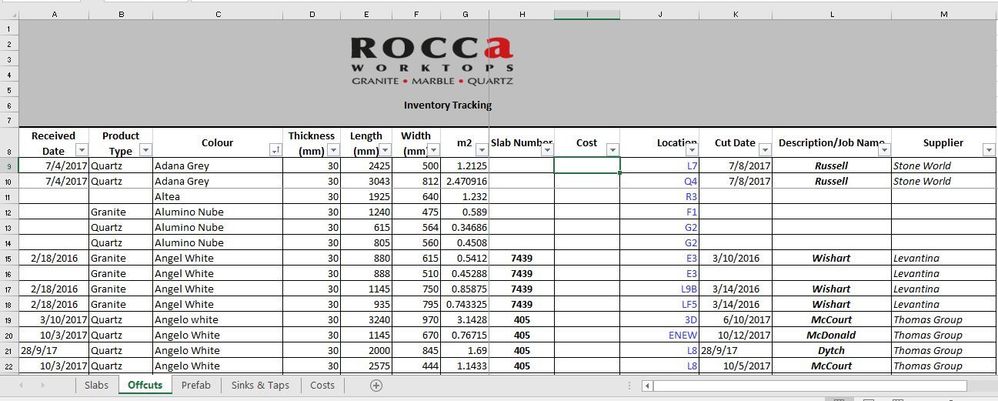Select column M header

click(x=943, y=14)
